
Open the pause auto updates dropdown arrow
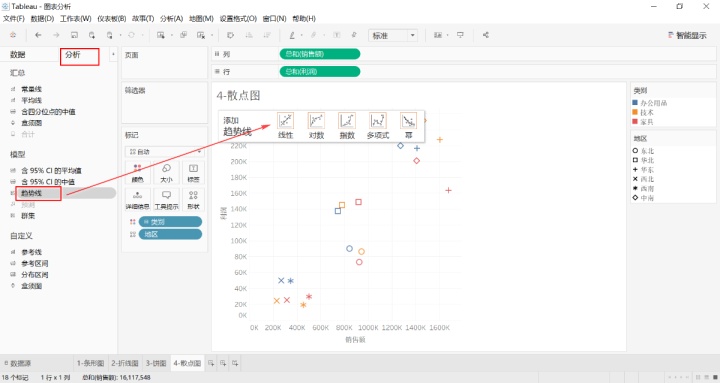click(x=120, y=35)
